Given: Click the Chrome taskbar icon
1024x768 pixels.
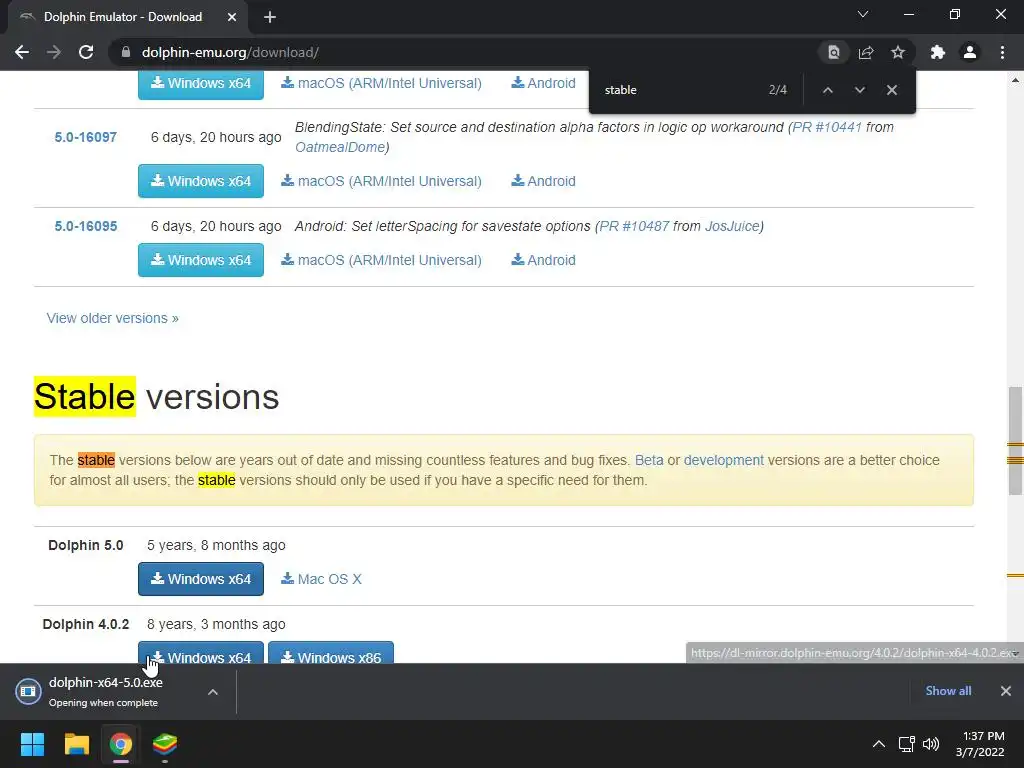Looking at the screenshot, I should coord(121,744).
